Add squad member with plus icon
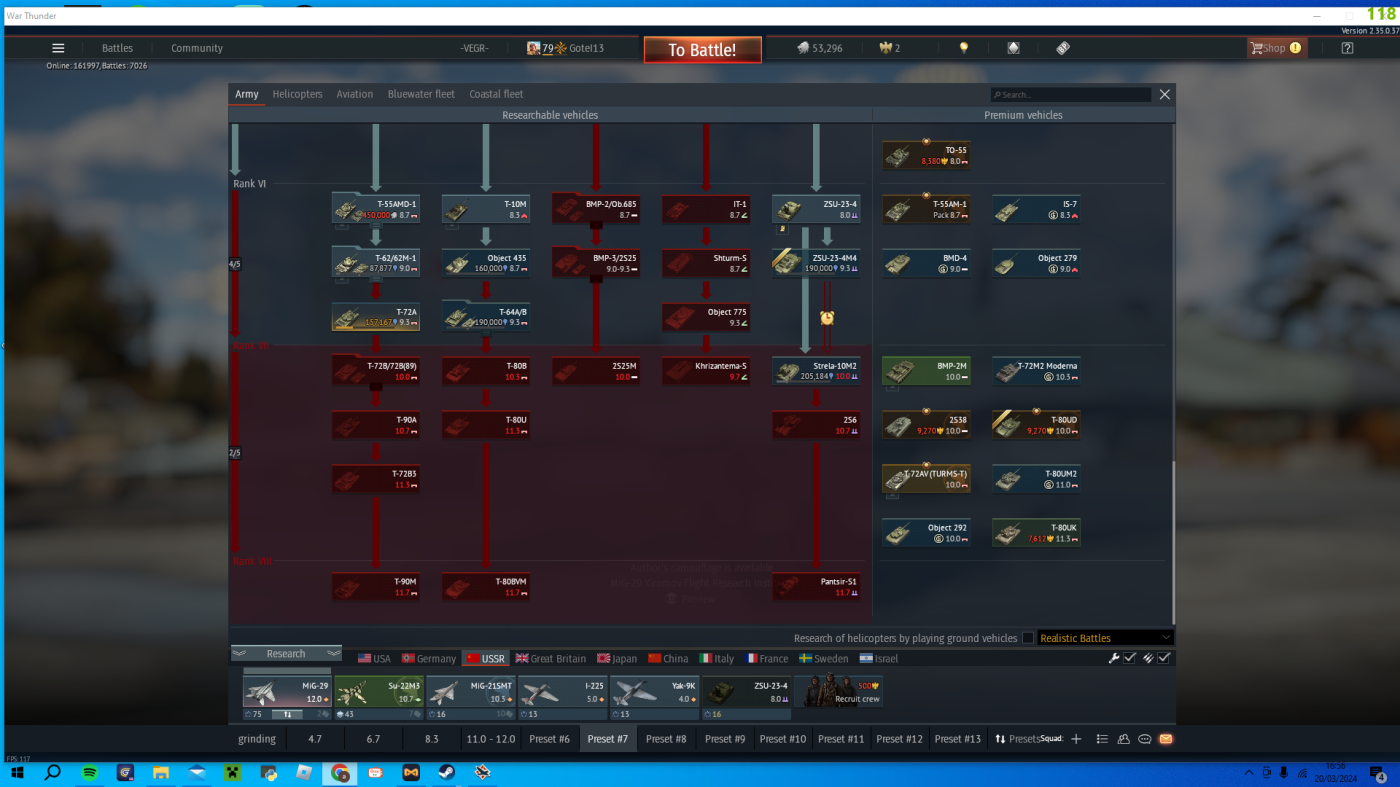The height and width of the screenshot is (787, 1400). (x=1076, y=739)
